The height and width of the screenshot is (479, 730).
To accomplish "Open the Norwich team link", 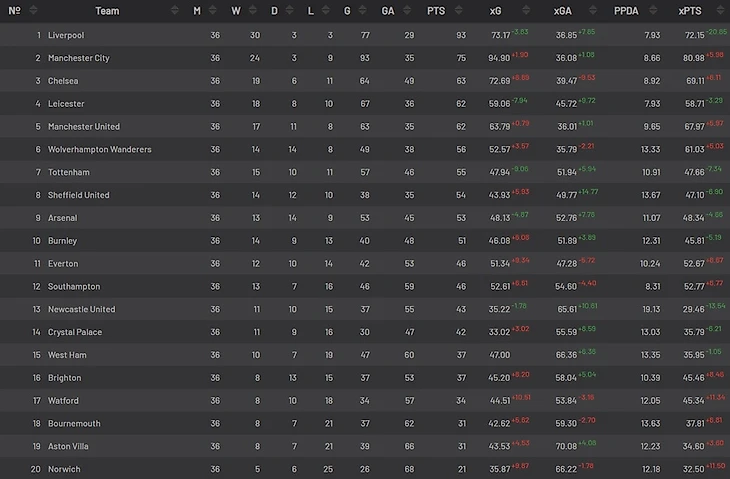I will click(x=64, y=469).
